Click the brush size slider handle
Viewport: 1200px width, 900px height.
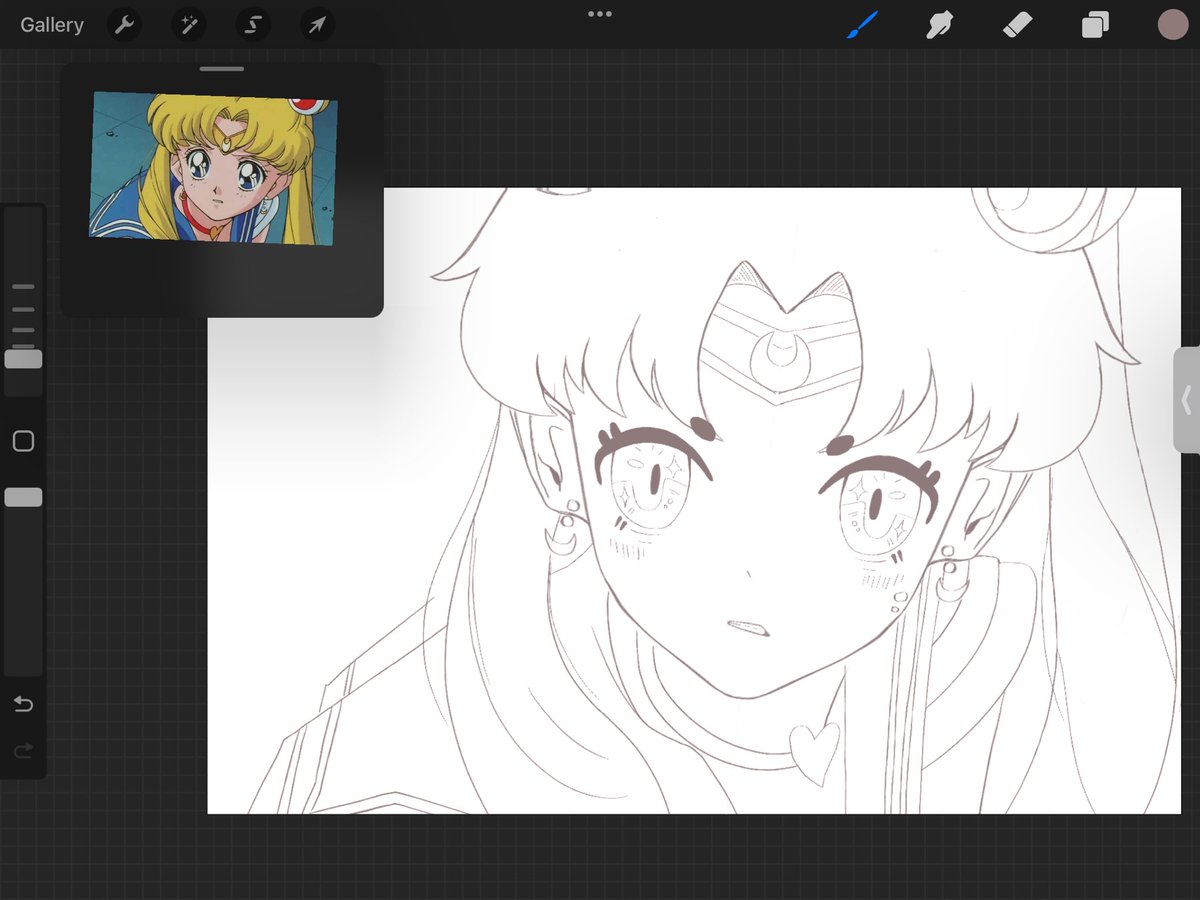click(23, 359)
